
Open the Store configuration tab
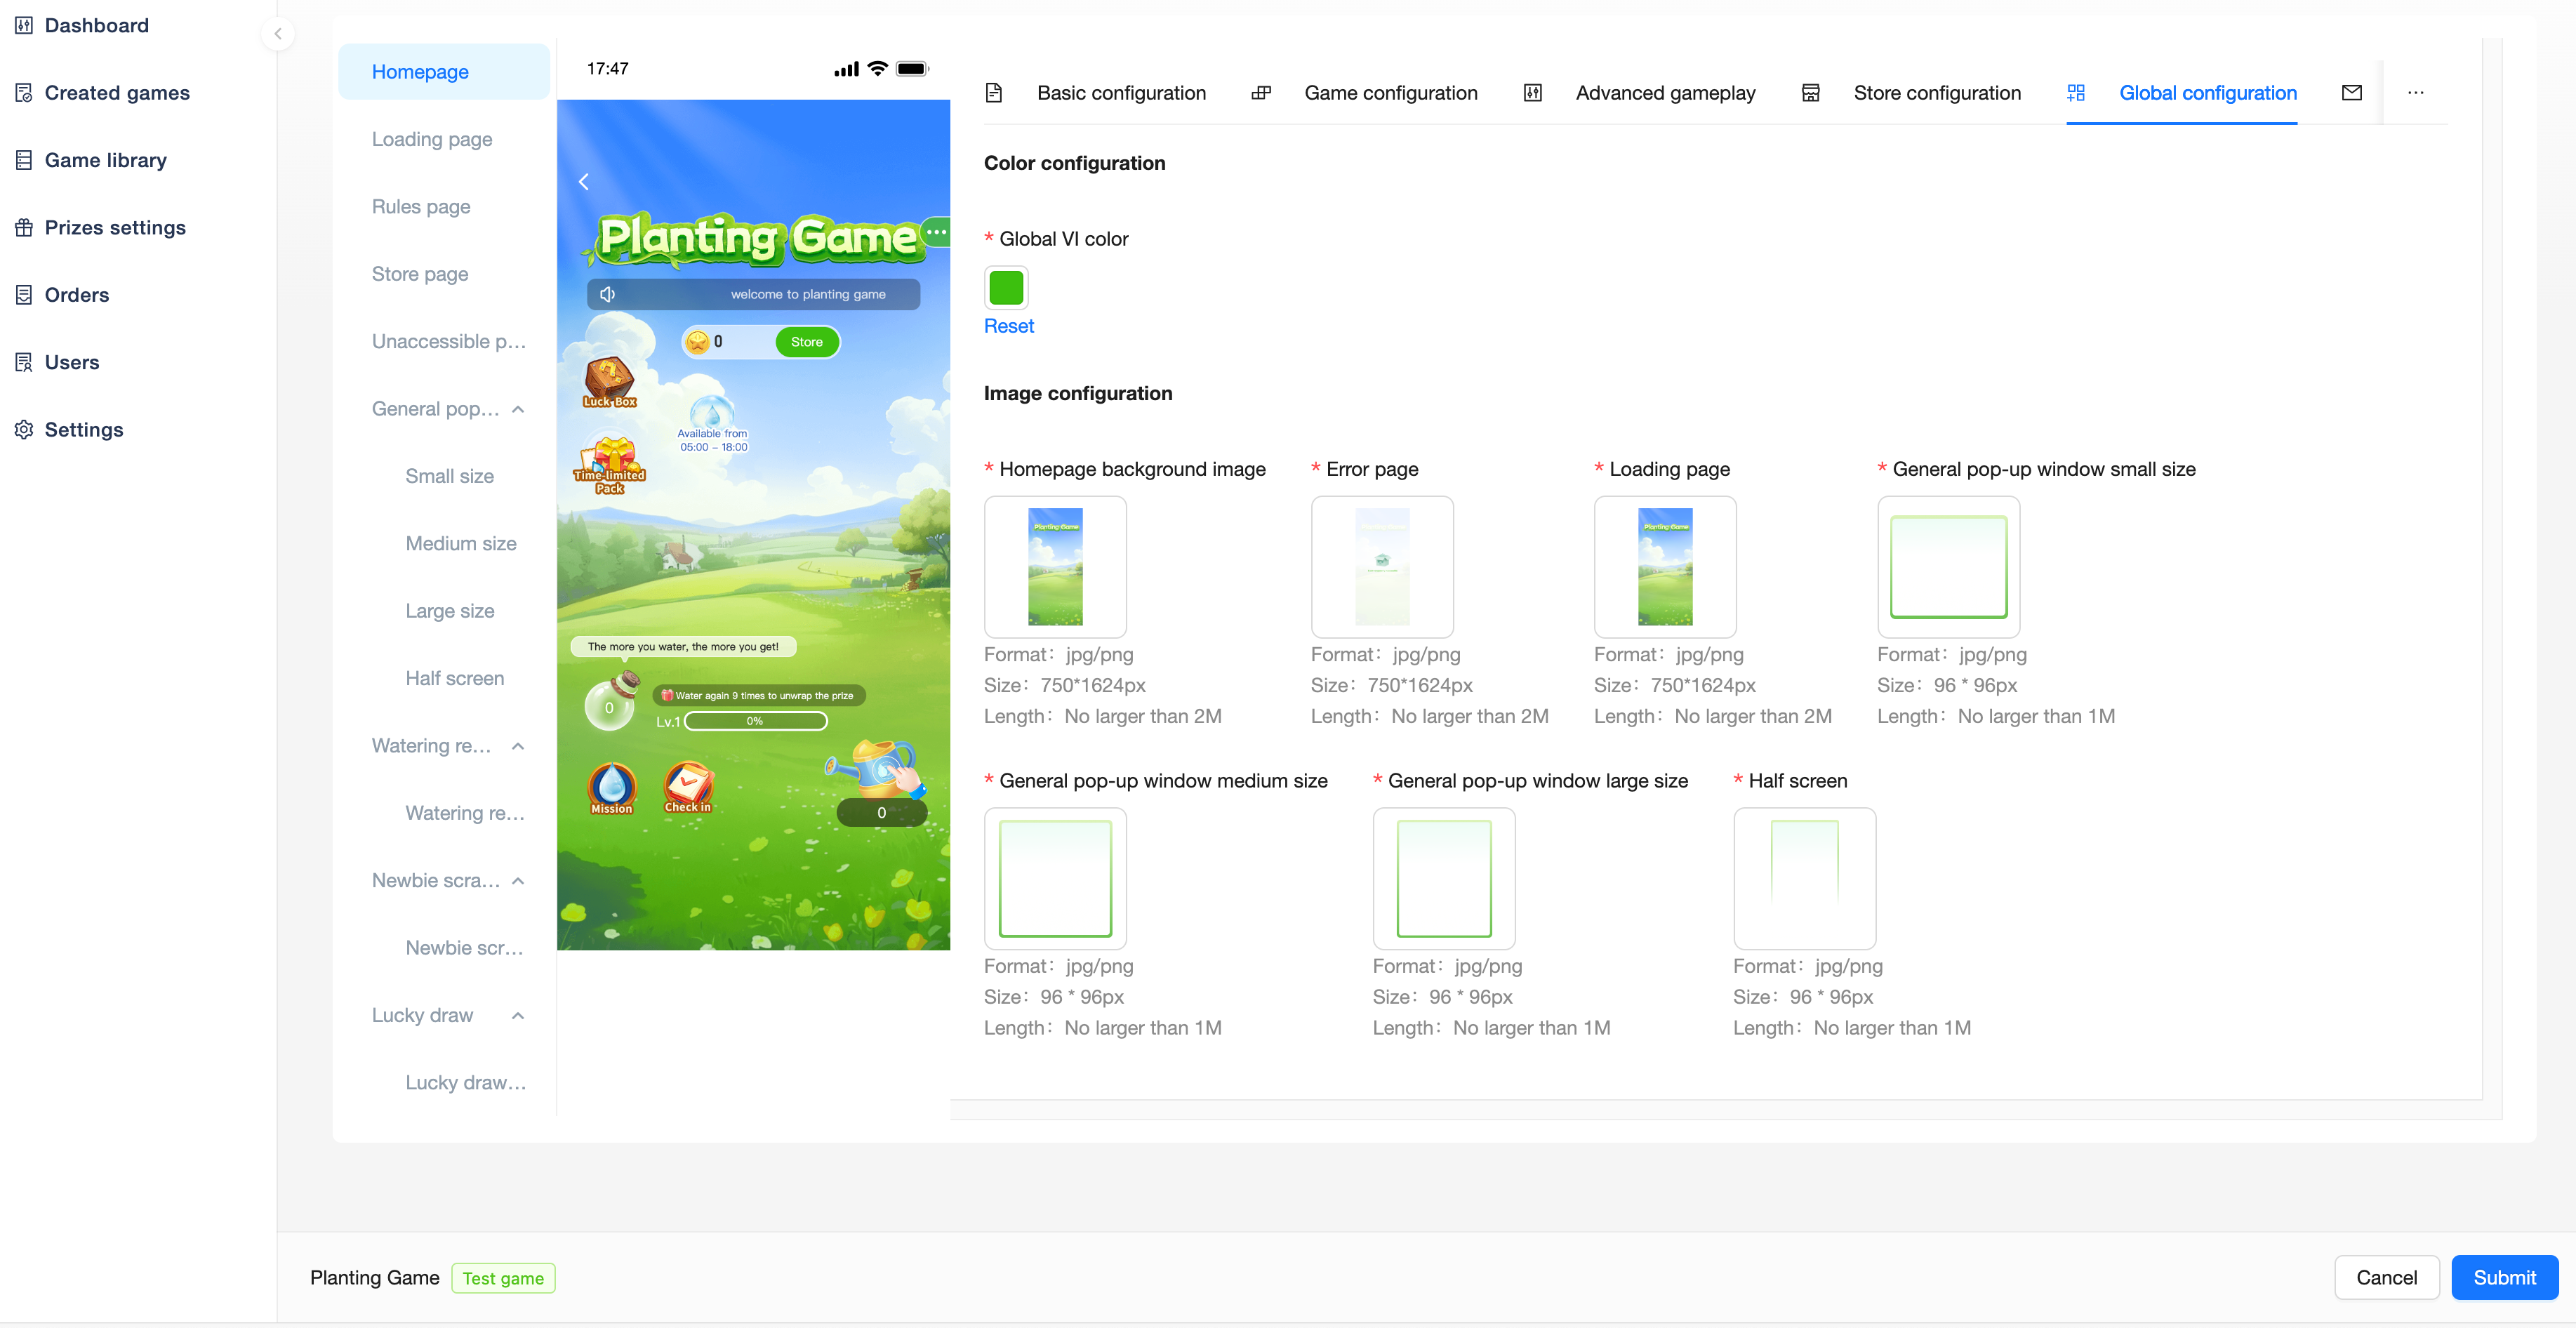(1936, 93)
